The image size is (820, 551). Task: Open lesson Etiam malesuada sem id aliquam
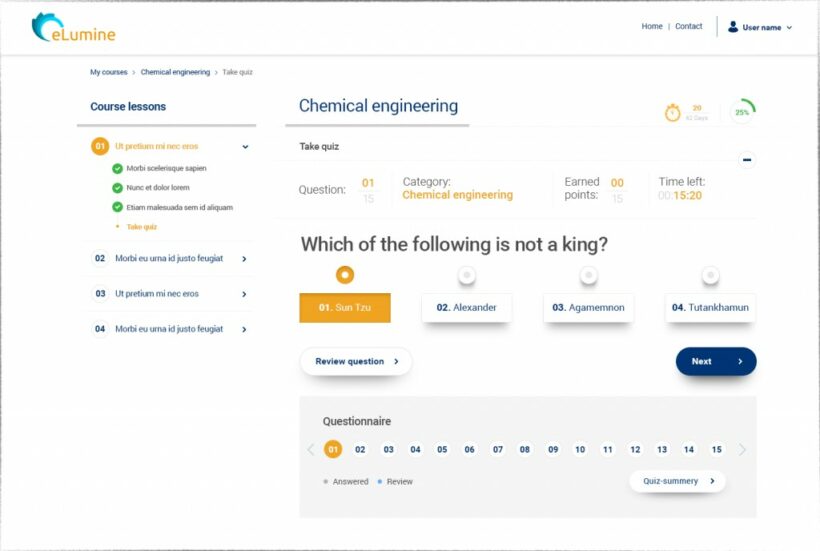point(179,208)
